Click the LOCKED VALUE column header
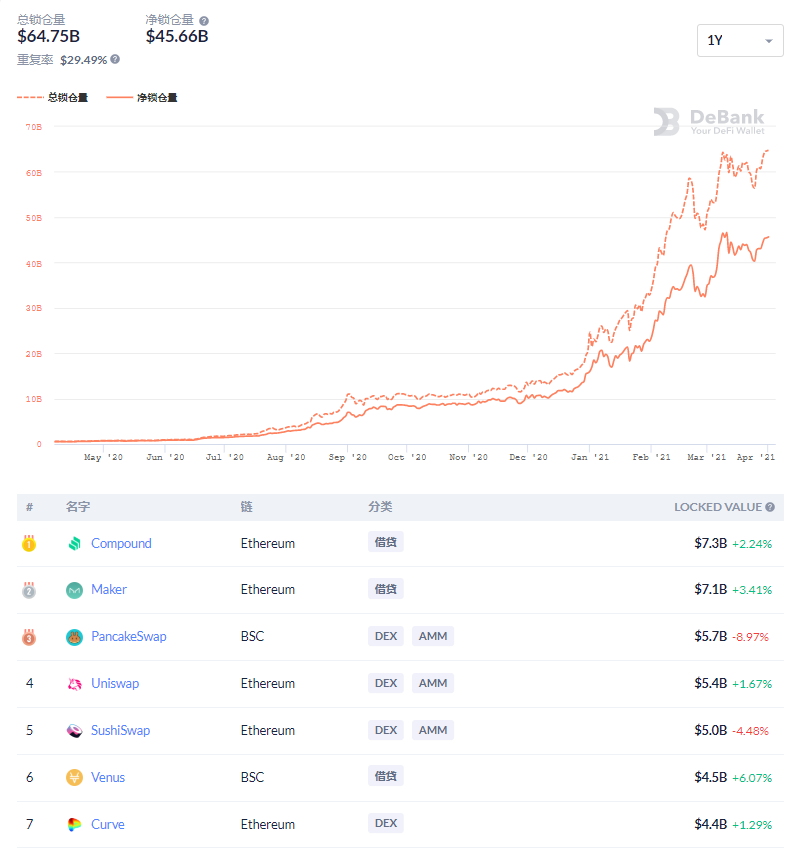Image resolution: width=795 pixels, height=849 pixels. coord(718,507)
